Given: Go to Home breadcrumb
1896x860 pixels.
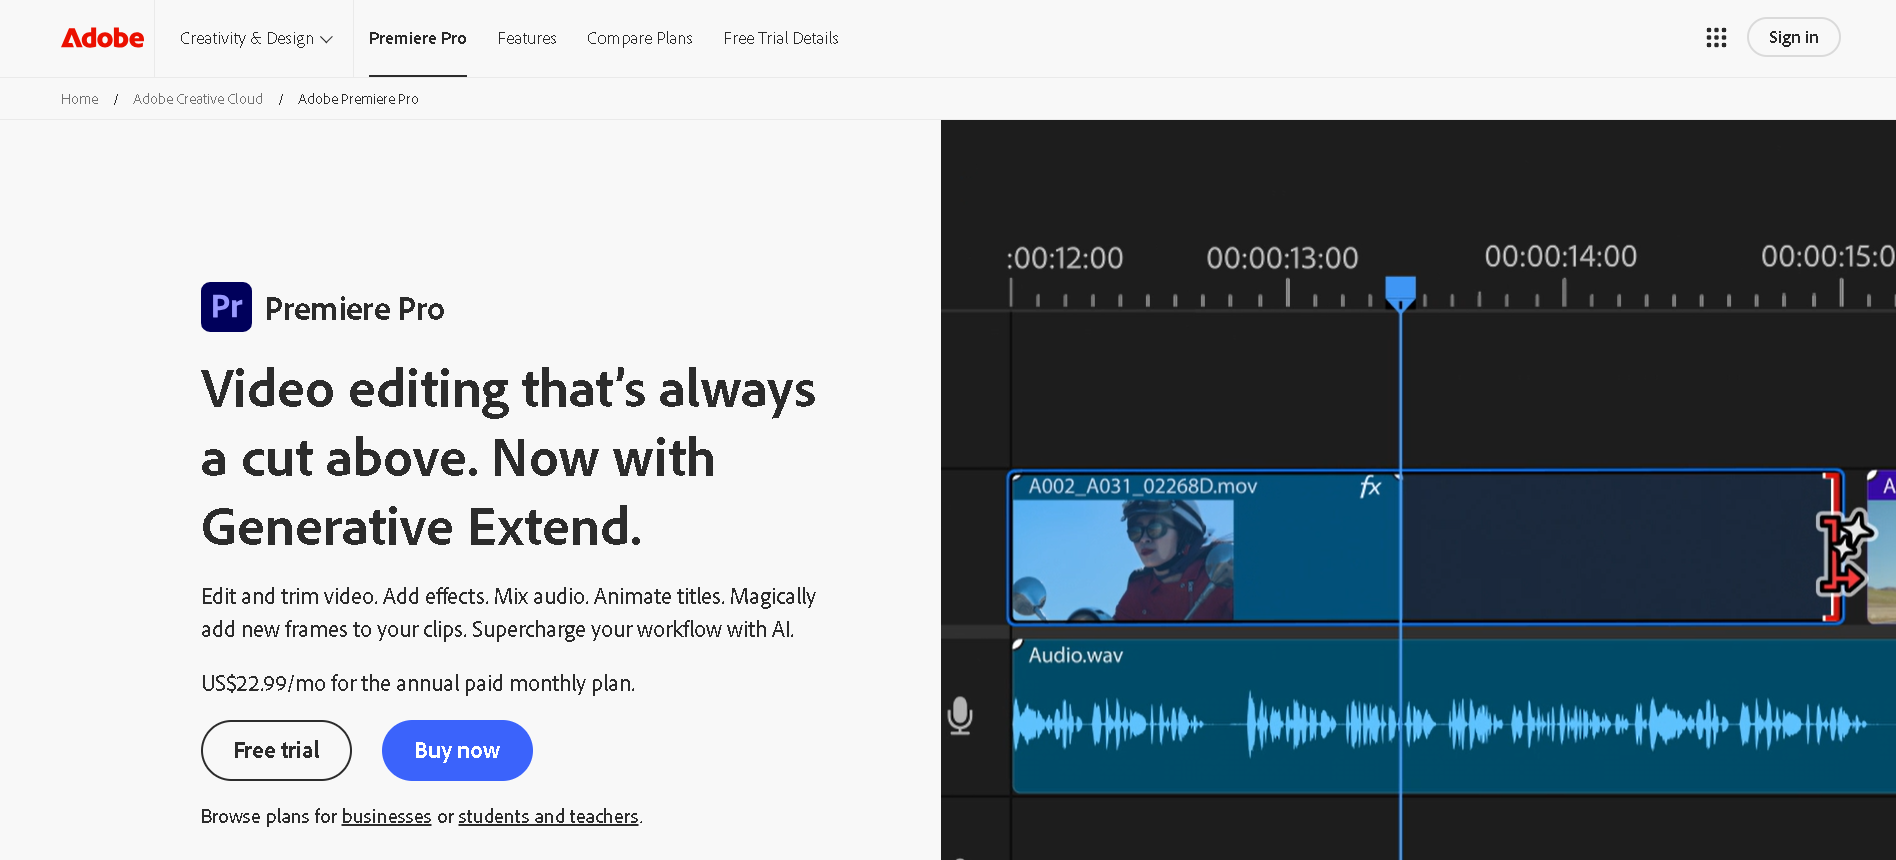Looking at the screenshot, I should [x=80, y=99].
